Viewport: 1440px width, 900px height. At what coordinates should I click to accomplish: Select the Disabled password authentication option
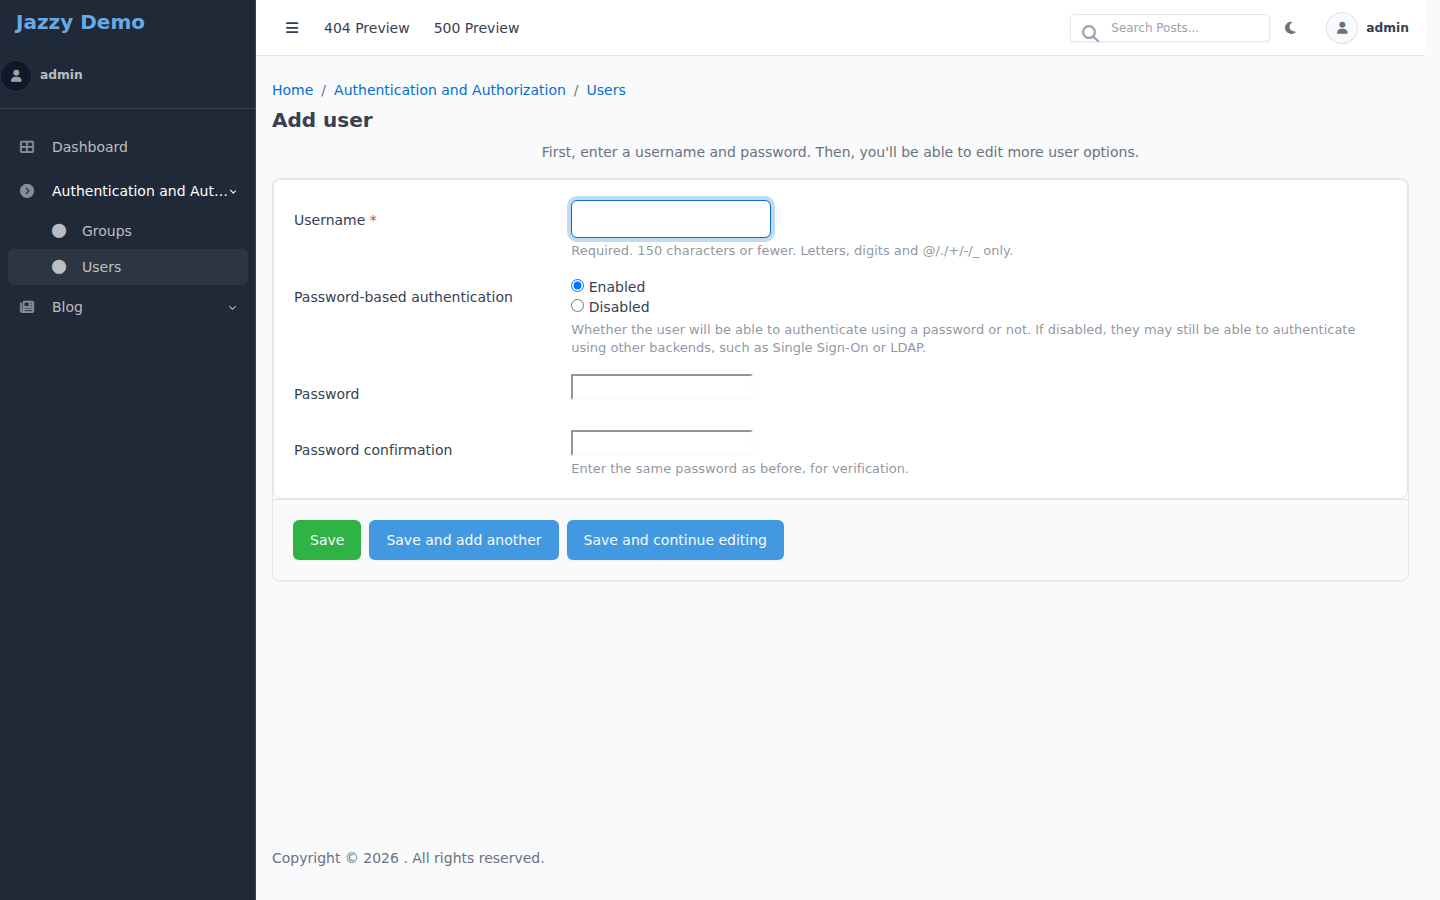tap(577, 306)
